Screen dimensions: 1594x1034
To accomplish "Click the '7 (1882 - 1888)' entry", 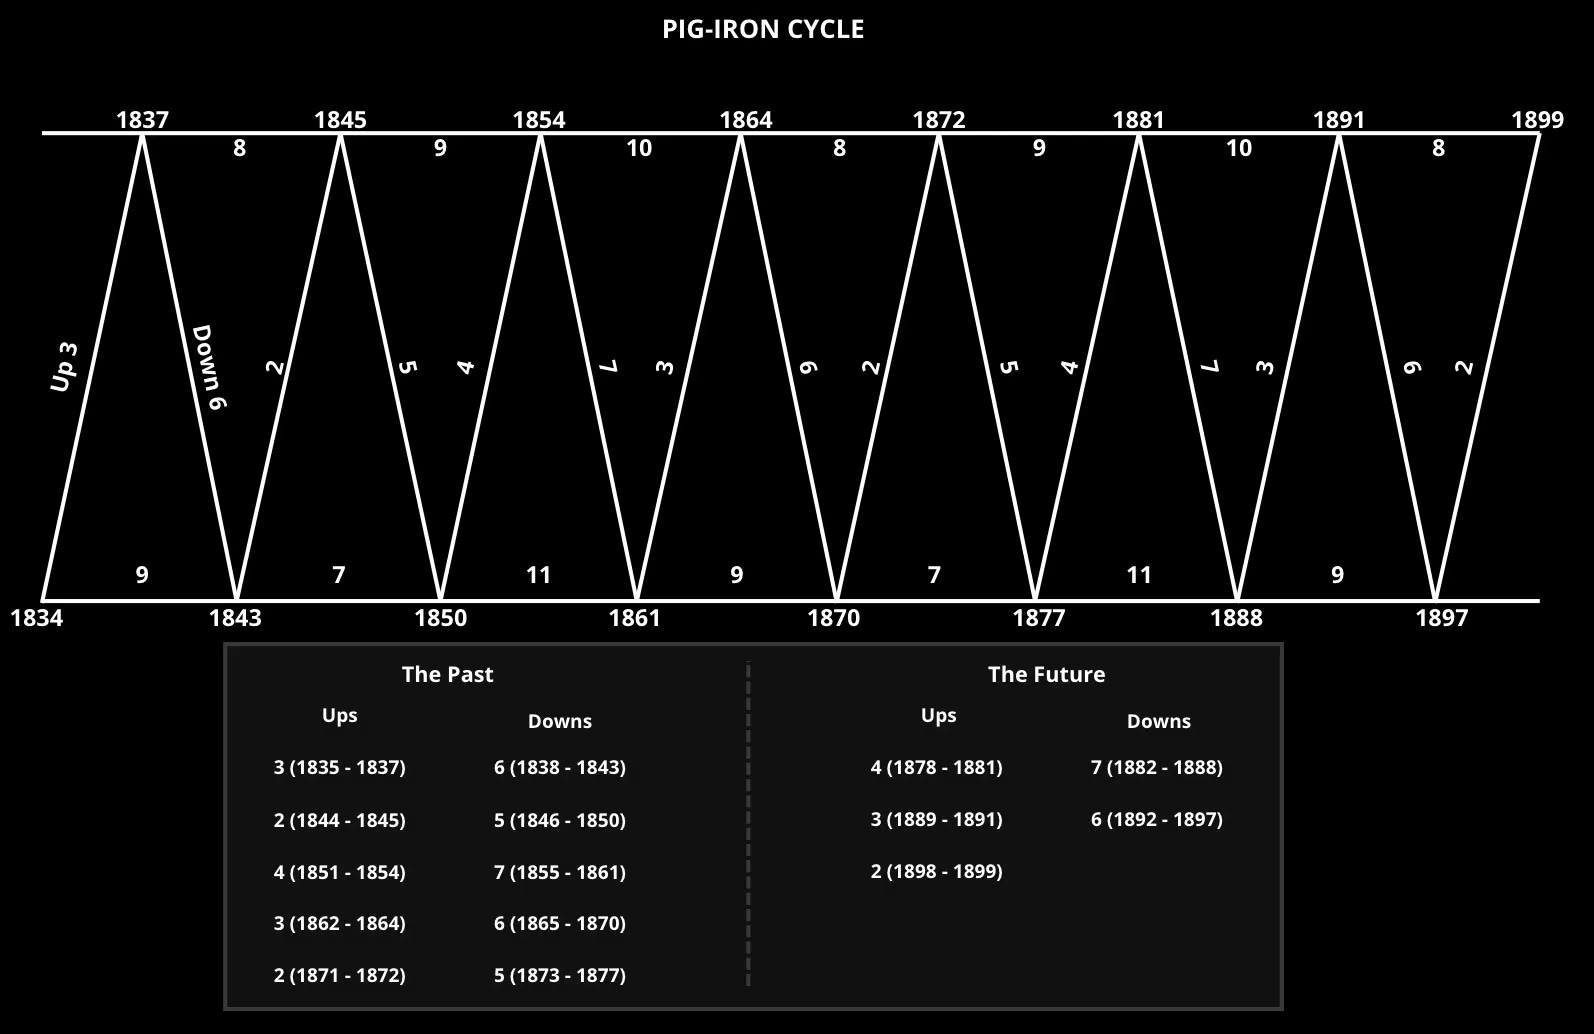I will click(1157, 768).
